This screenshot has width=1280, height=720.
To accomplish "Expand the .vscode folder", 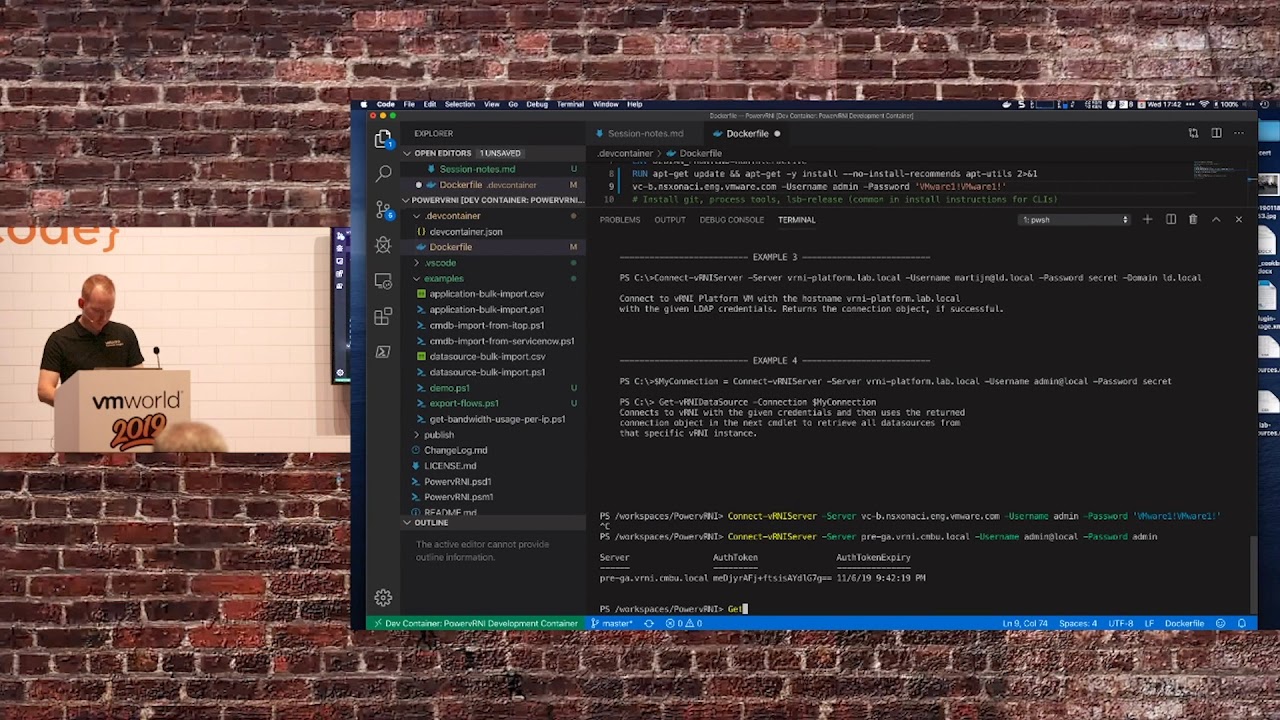I will pos(440,262).
